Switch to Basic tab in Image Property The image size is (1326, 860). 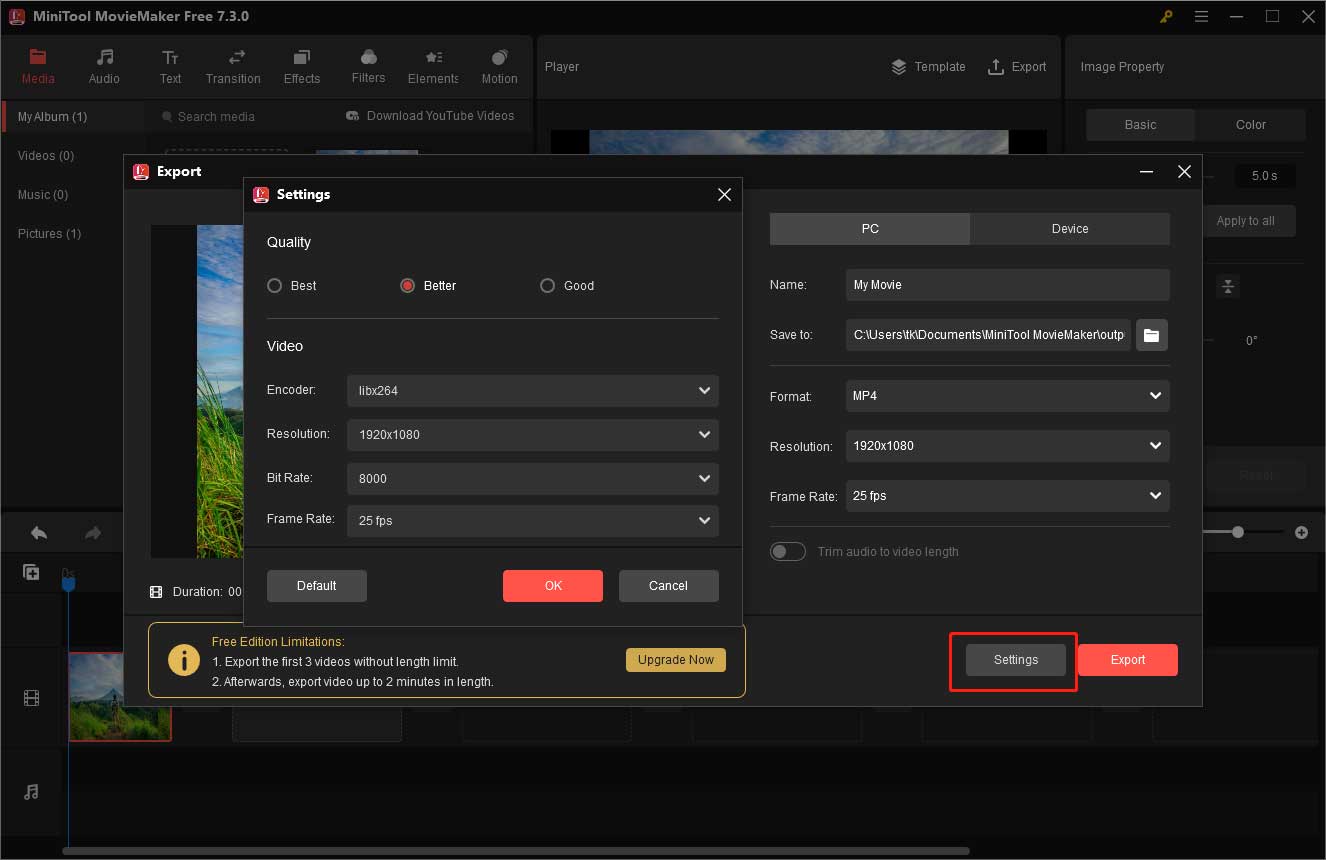[1140, 125]
